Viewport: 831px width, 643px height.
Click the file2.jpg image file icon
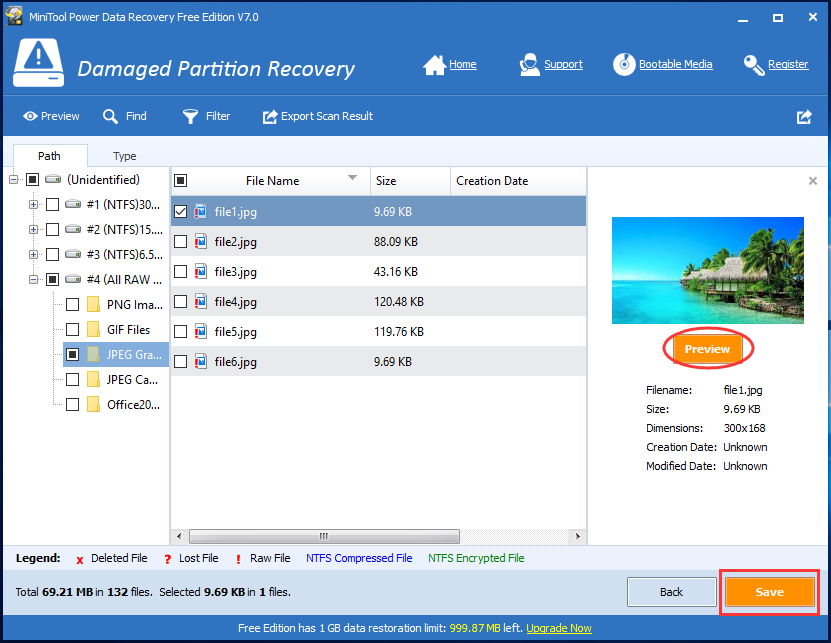point(200,242)
